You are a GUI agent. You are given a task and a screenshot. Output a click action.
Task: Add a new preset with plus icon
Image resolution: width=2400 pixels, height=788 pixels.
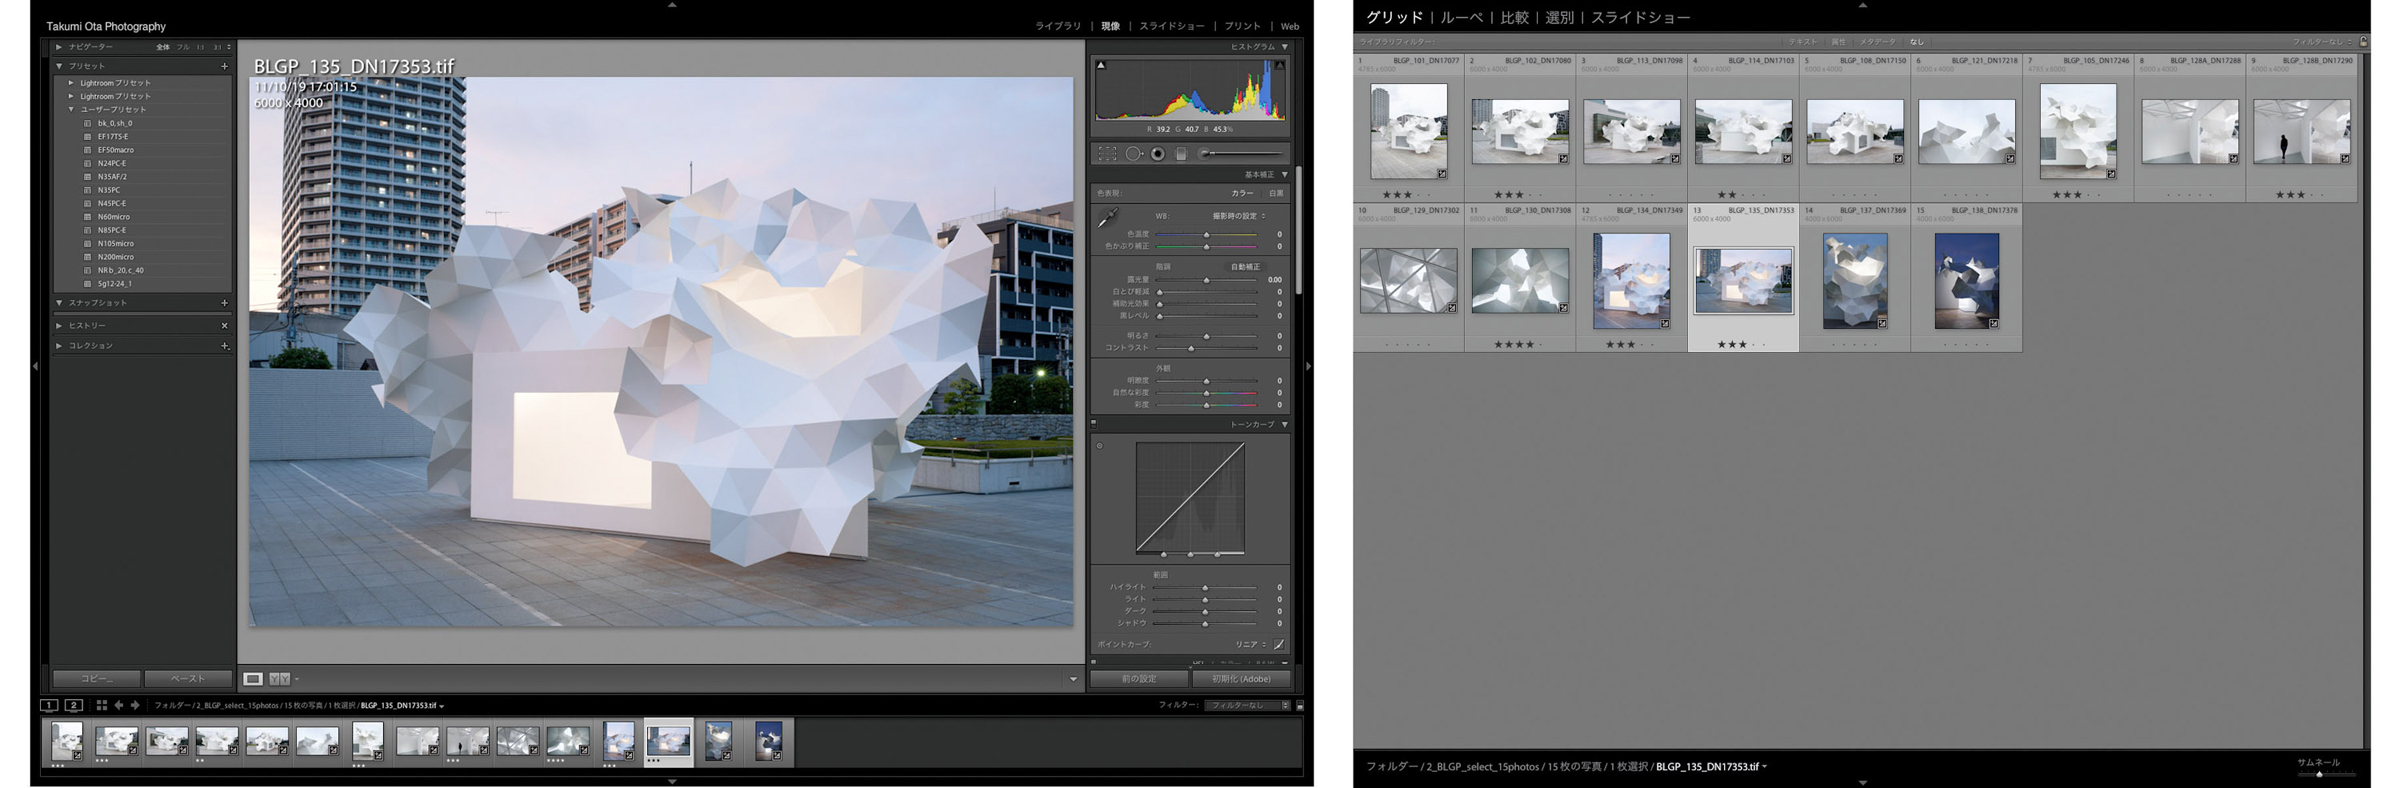pos(224,66)
